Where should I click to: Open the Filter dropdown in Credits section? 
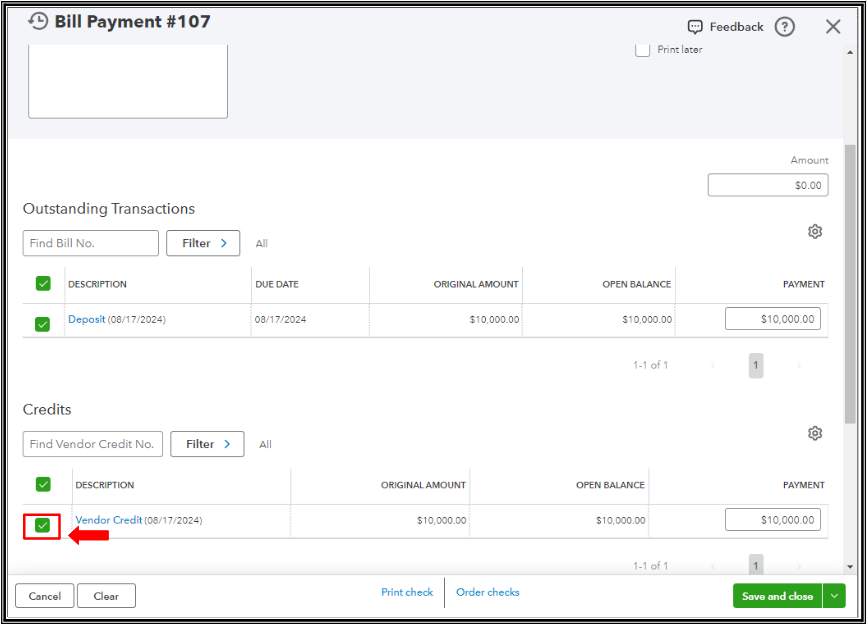point(207,444)
